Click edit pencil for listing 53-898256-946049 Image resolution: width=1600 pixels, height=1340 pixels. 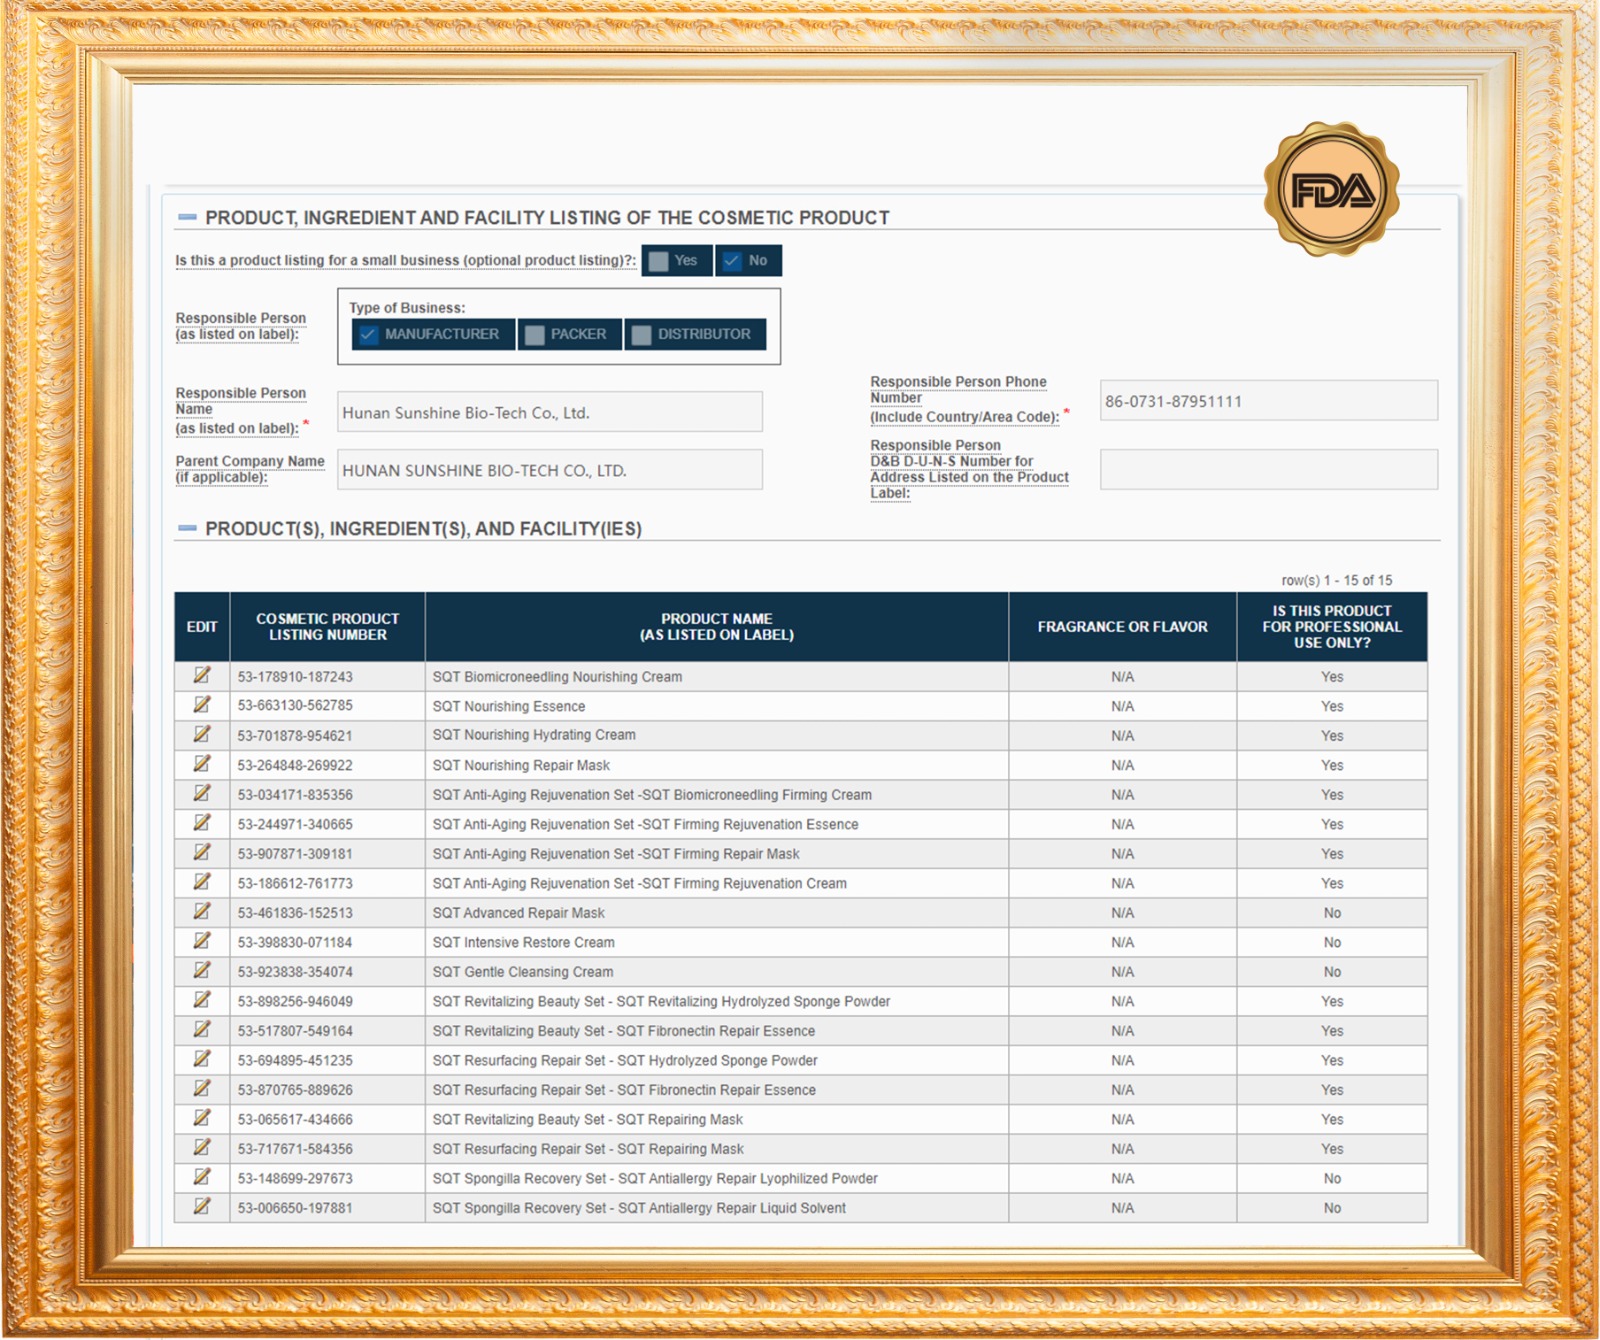pos(202,1000)
